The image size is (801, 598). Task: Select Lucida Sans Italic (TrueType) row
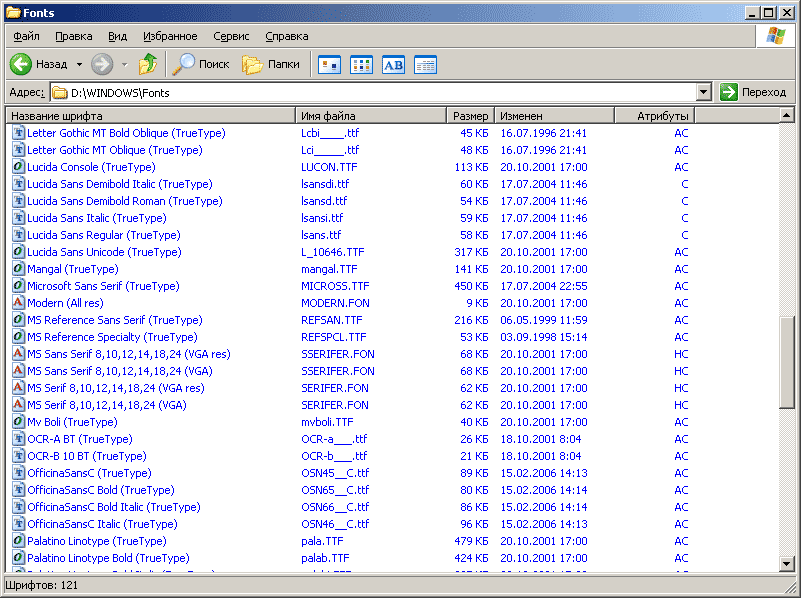point(97,218)
